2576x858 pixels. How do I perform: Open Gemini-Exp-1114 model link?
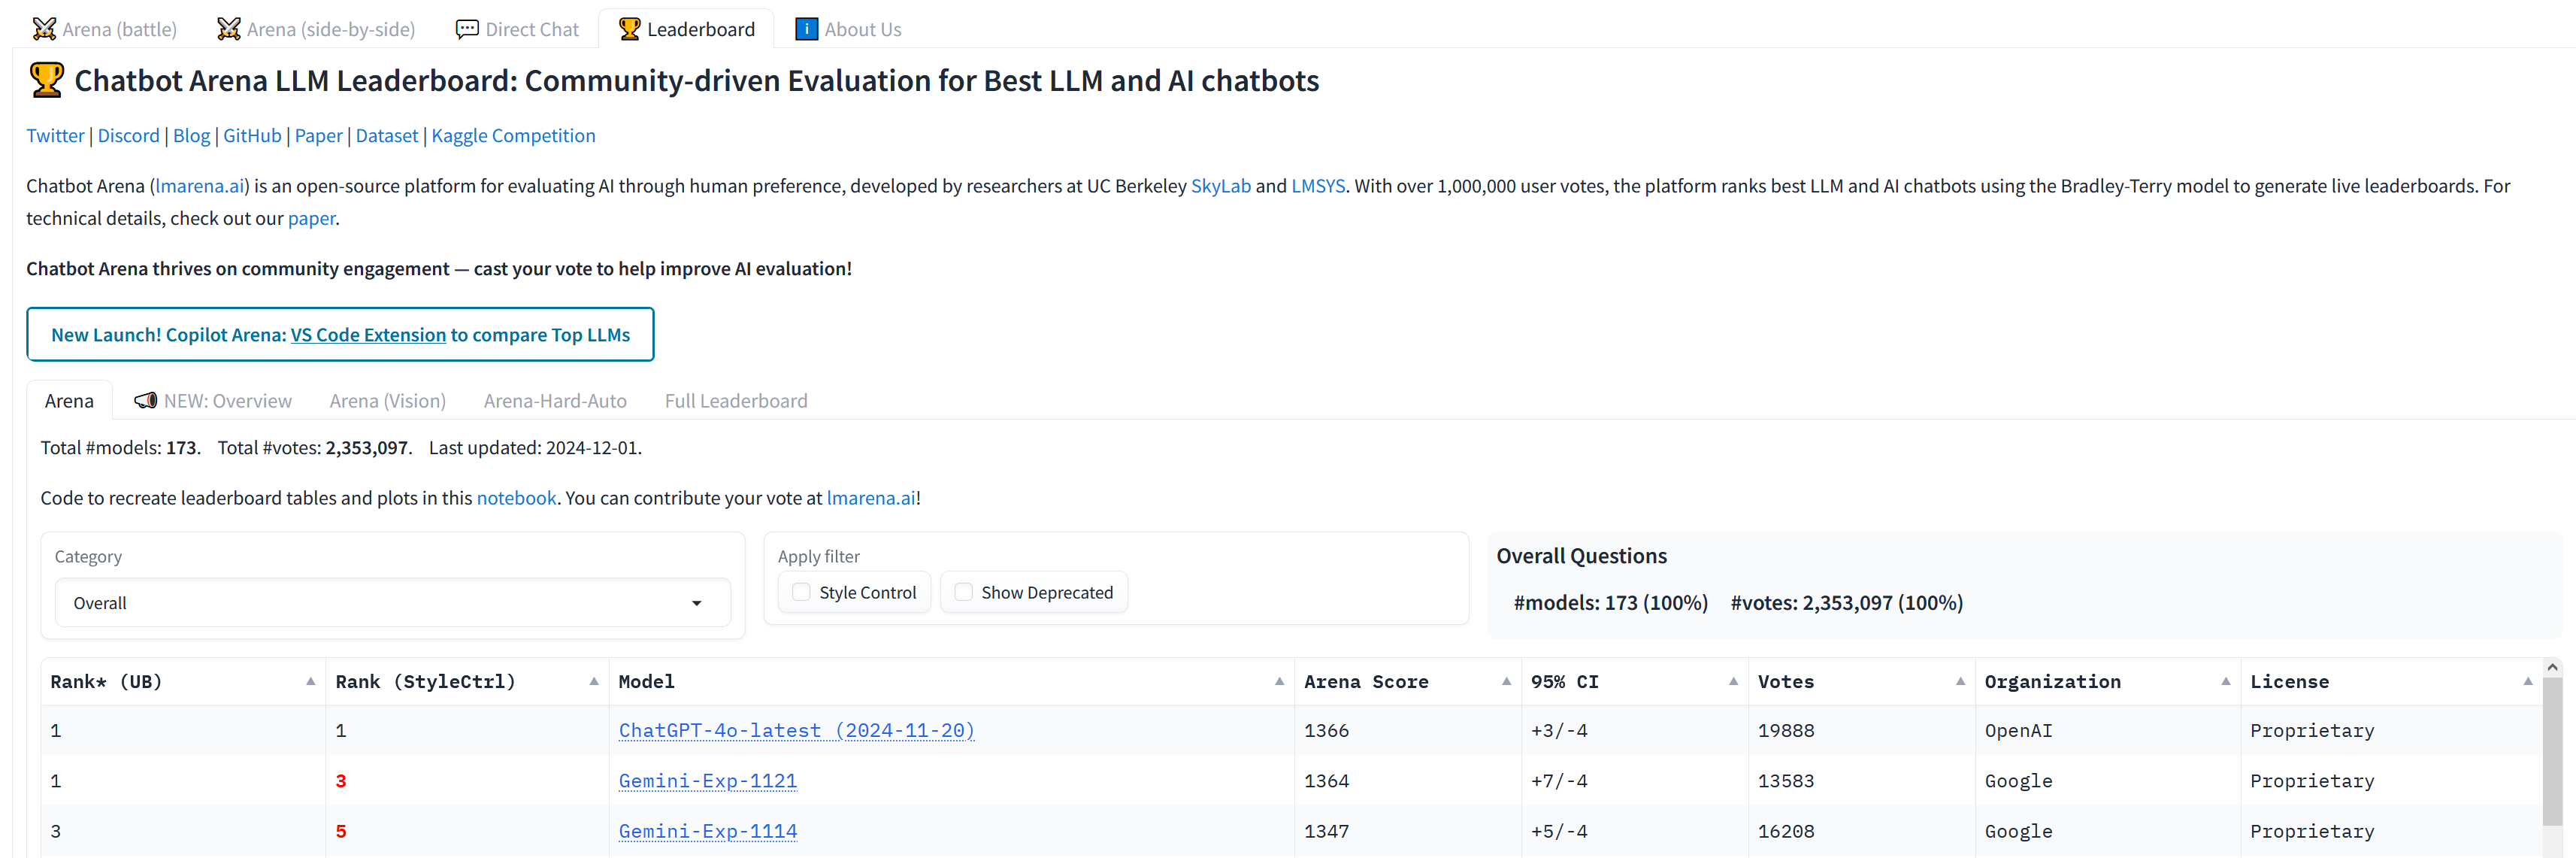(708, 830)
